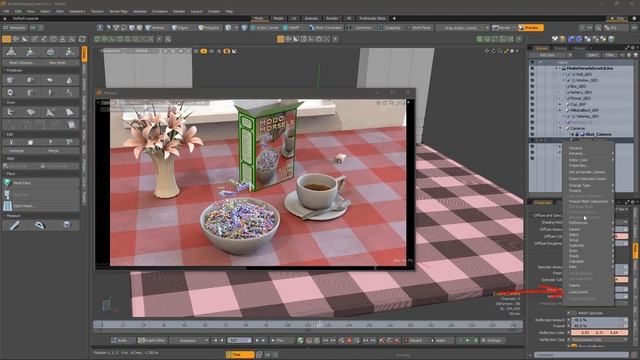
Task: Choose Lock/Unlock in context menu
Action: click(x=578, y=292)
